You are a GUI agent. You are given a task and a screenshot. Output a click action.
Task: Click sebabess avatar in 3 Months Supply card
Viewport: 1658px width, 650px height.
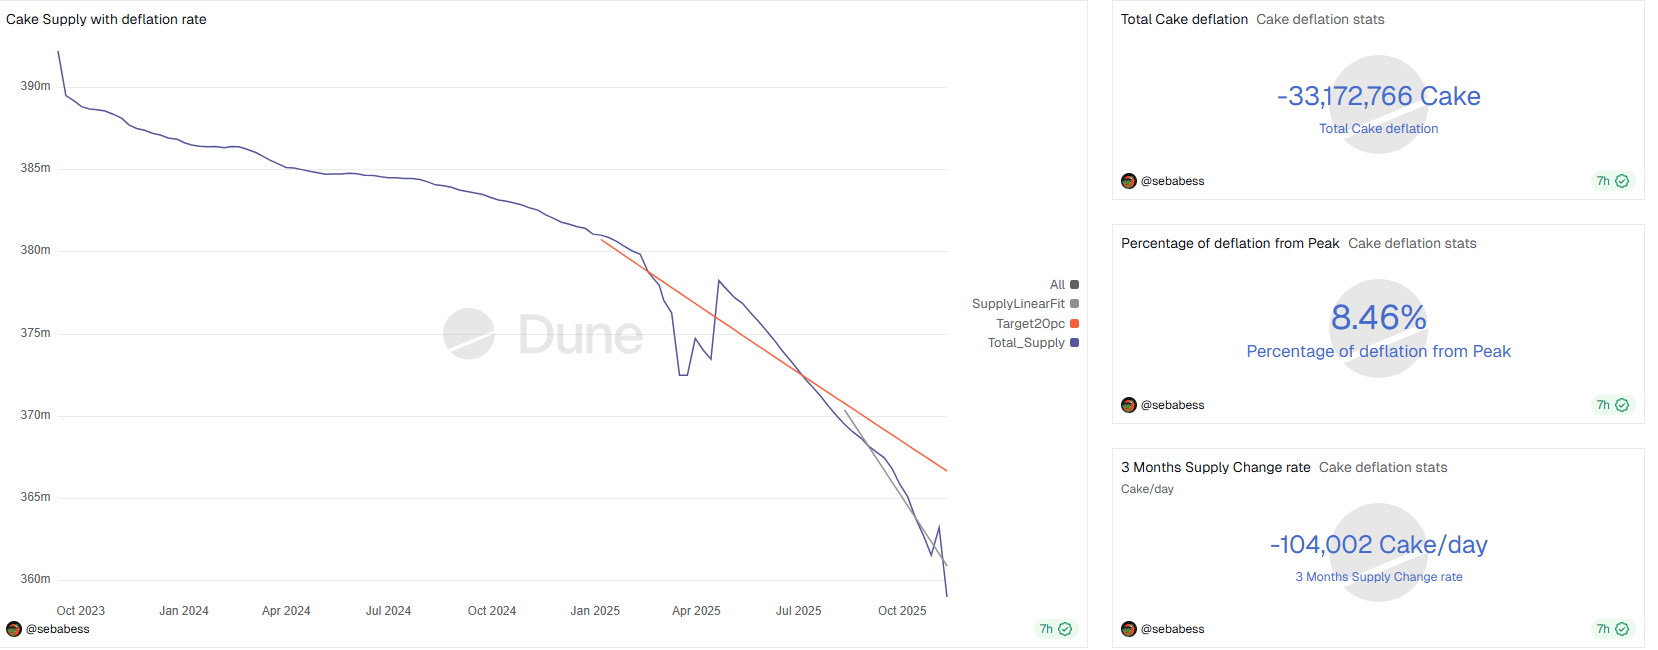(x=1129, y=629)
